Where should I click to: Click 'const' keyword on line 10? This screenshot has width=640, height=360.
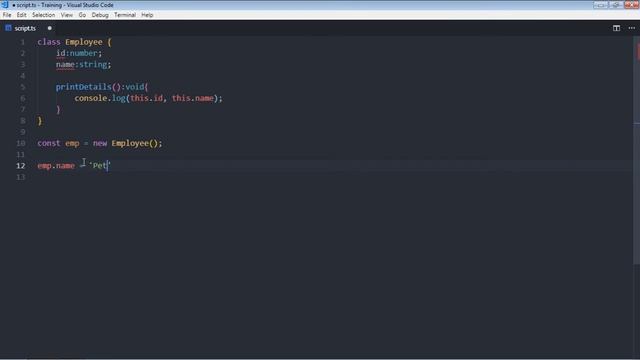[49, 143]
